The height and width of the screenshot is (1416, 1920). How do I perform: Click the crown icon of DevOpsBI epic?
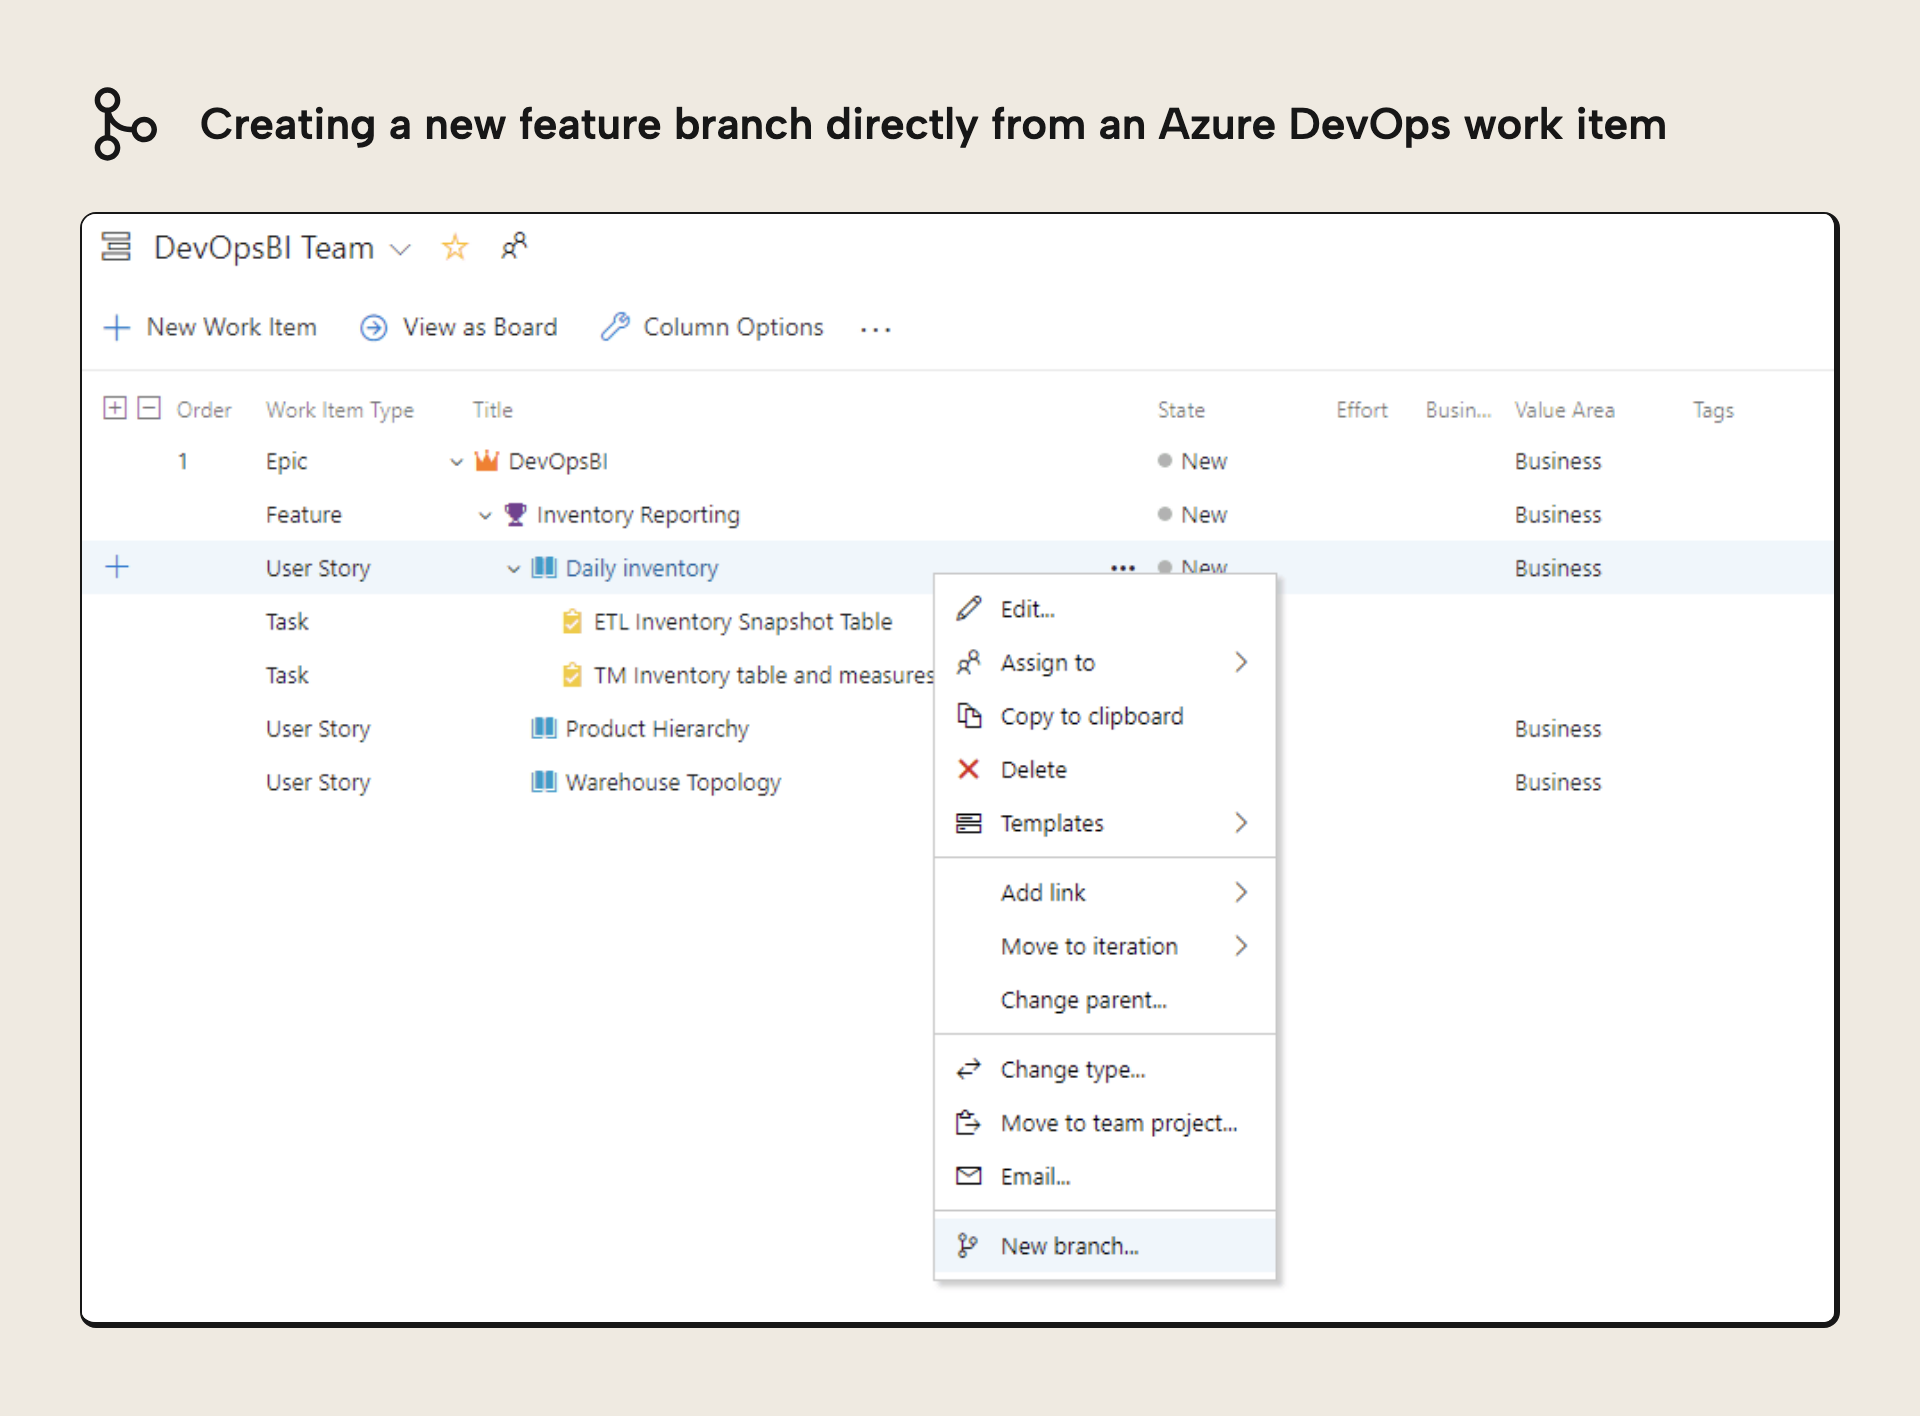487,460
